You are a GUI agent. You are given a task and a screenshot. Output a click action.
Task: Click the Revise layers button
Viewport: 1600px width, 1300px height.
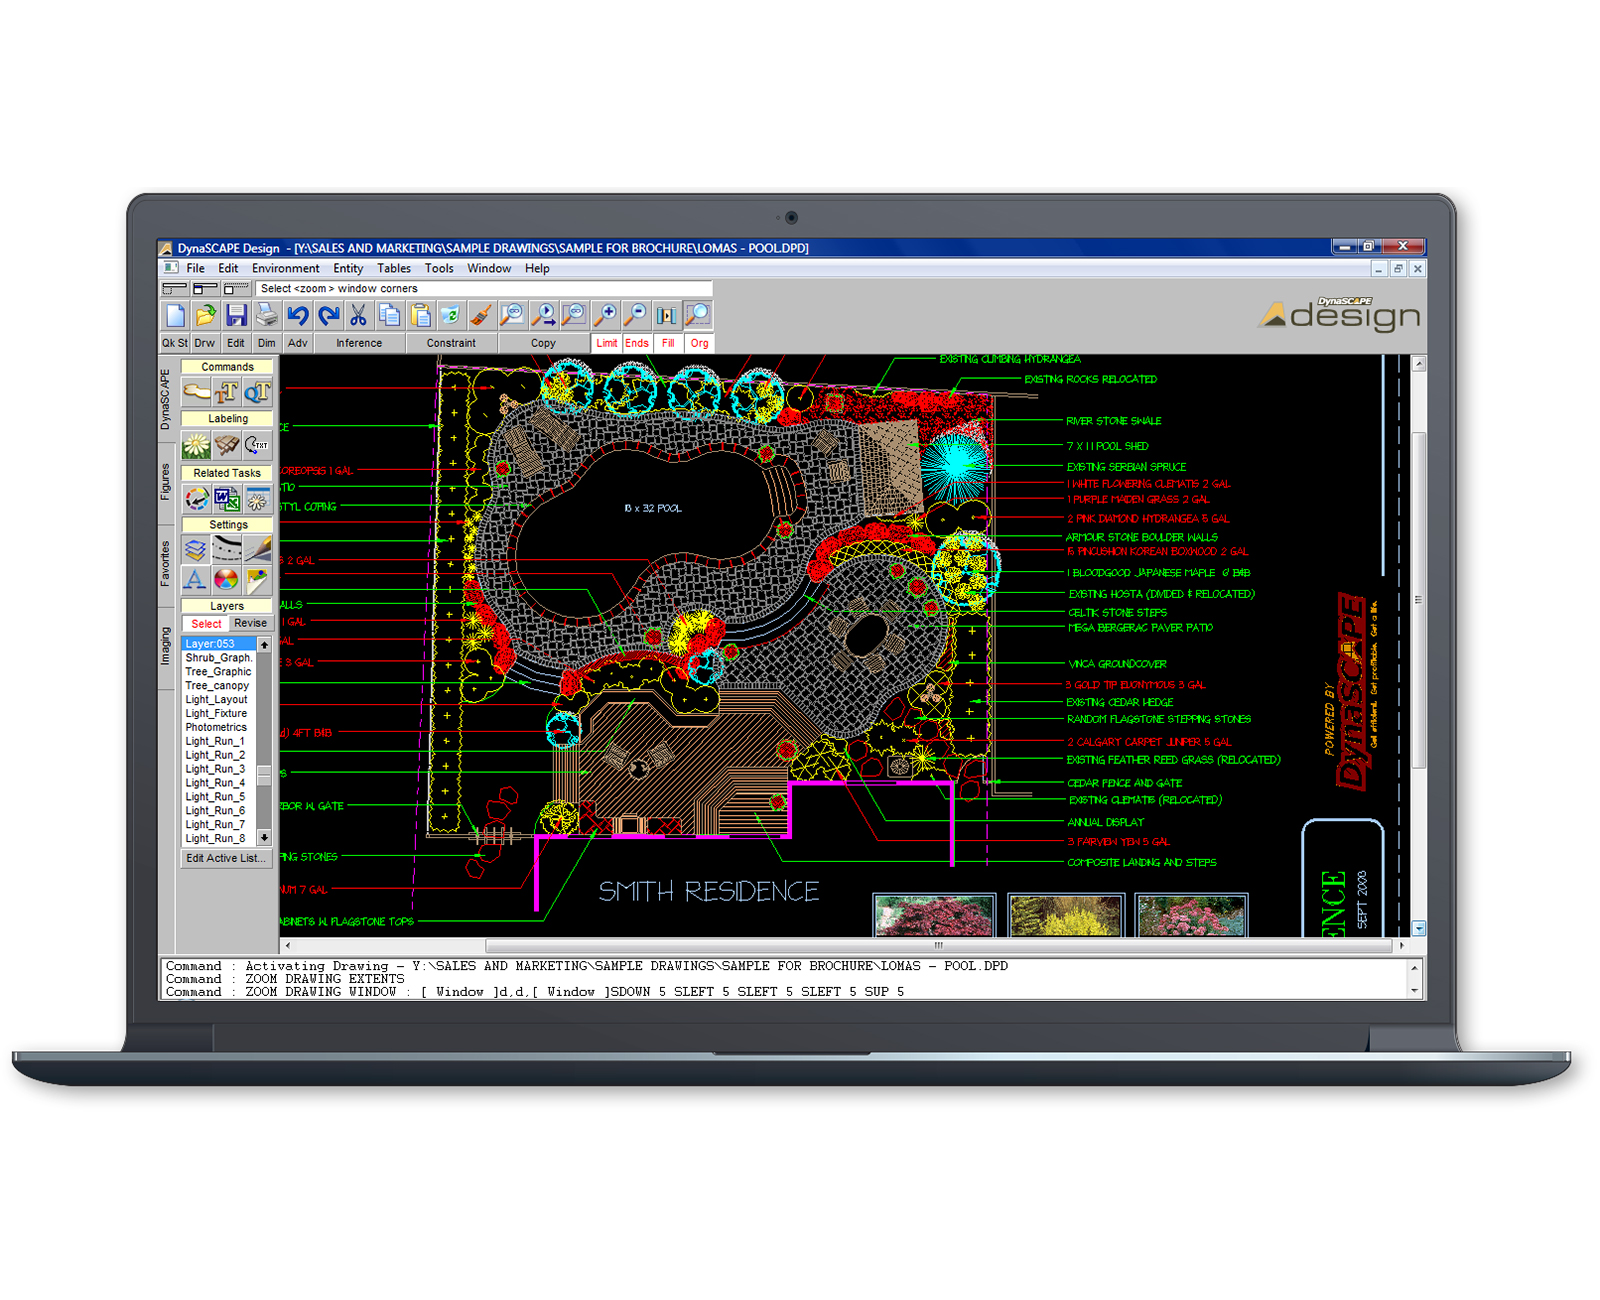coord(250,623)
